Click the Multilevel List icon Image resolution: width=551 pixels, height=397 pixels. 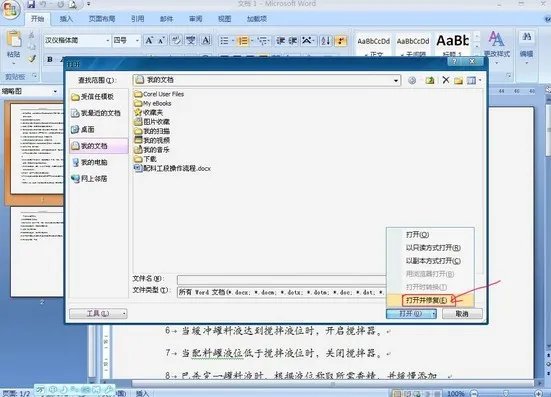[x=262, y=41]
